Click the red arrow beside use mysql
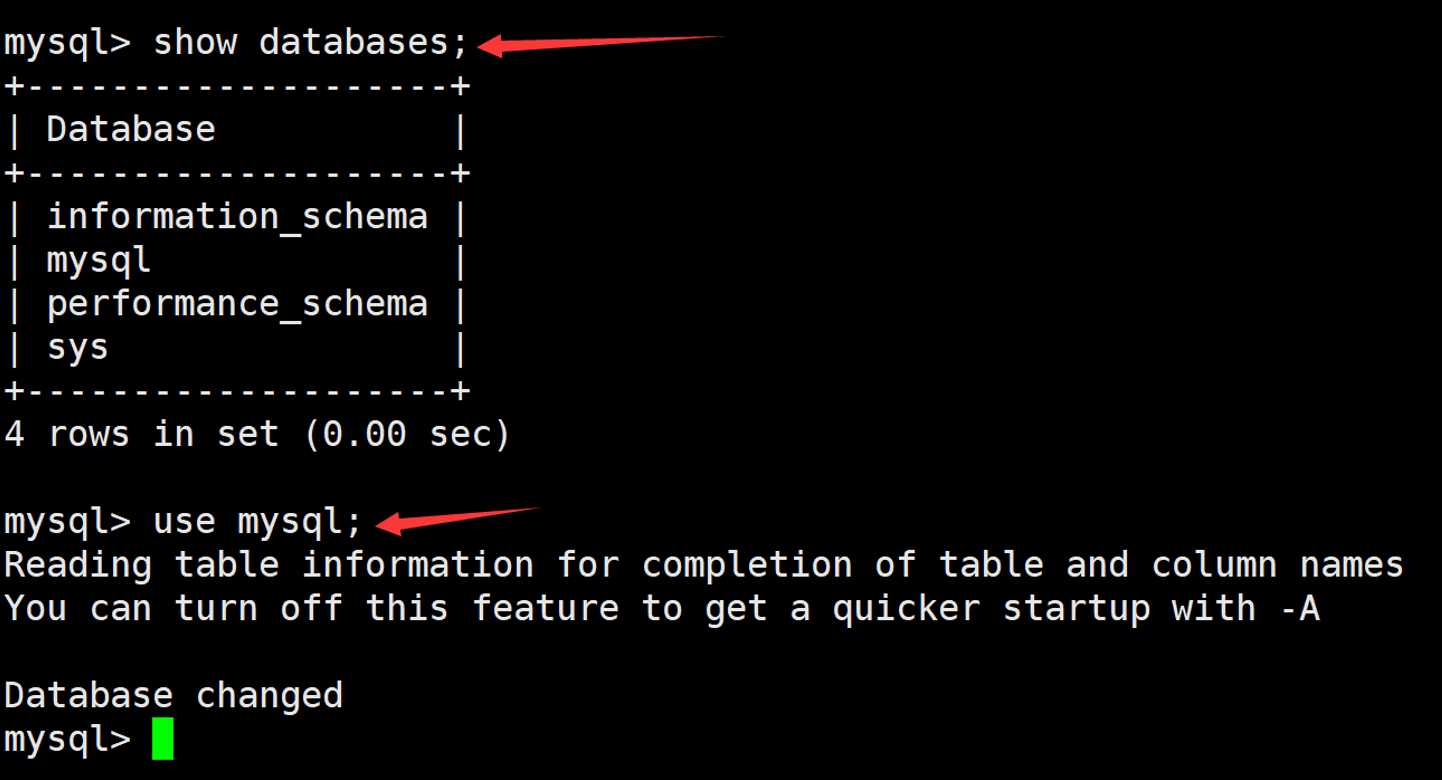The width and height of the screenshot is (1442, 780). [x=460, y=518]
